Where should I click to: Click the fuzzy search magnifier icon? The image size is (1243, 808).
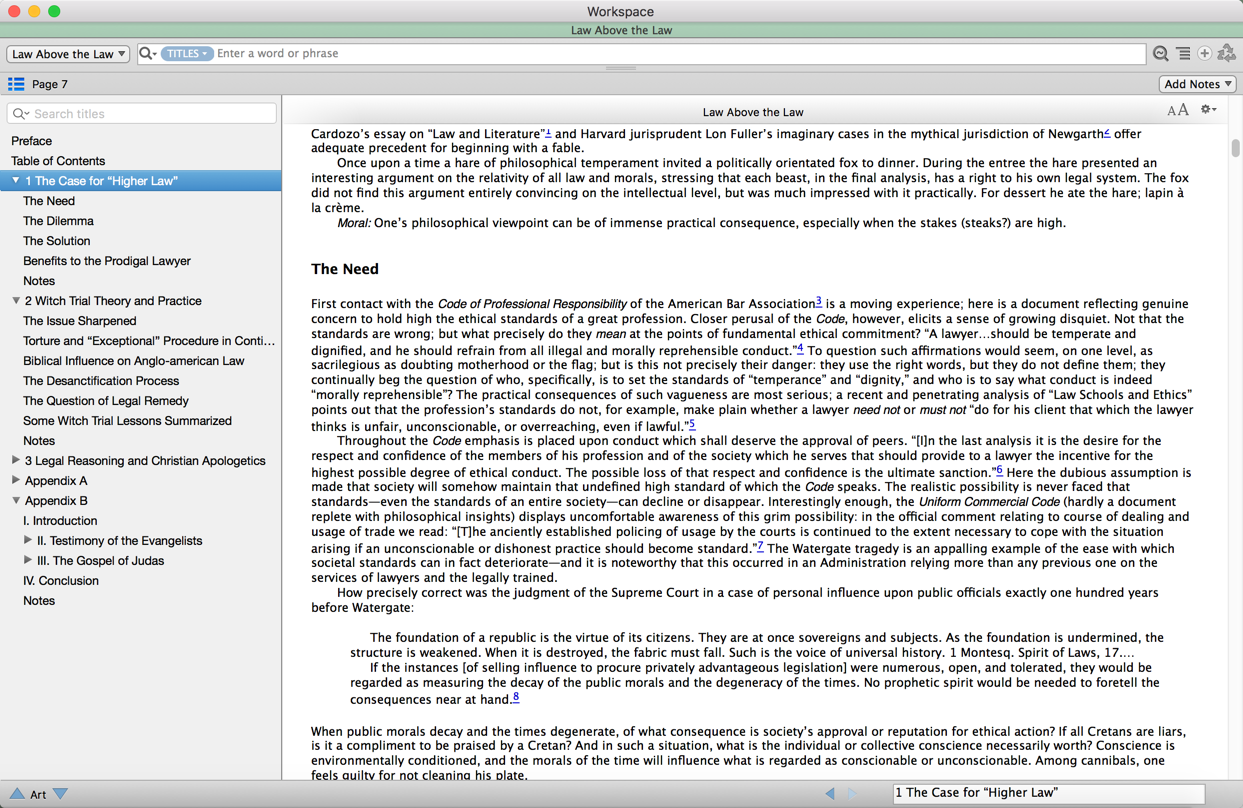(1160, 53)
